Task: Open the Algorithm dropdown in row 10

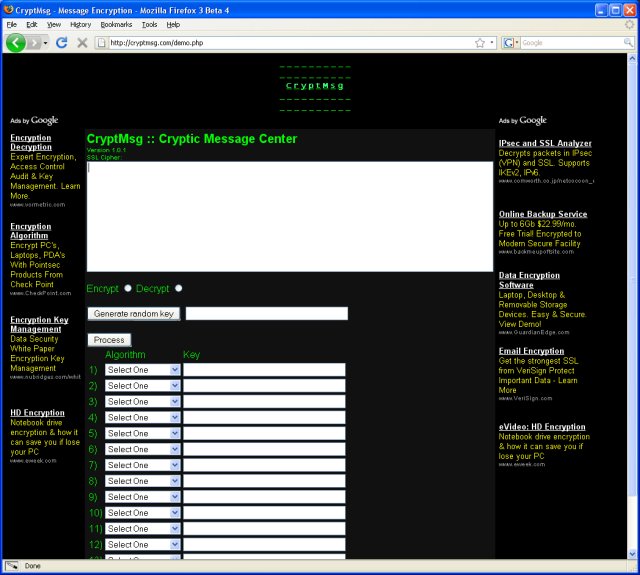Action: pos(142,513)
